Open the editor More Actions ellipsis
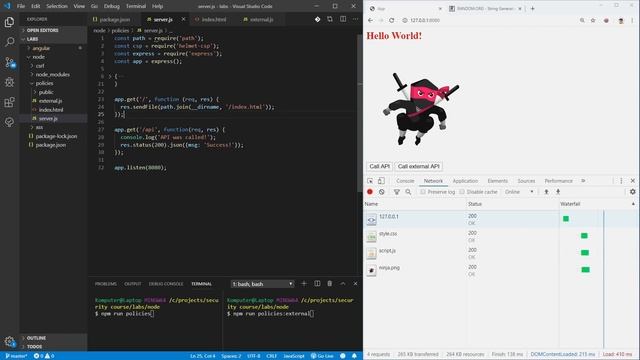640x360 pixels. tap(356, 19)
